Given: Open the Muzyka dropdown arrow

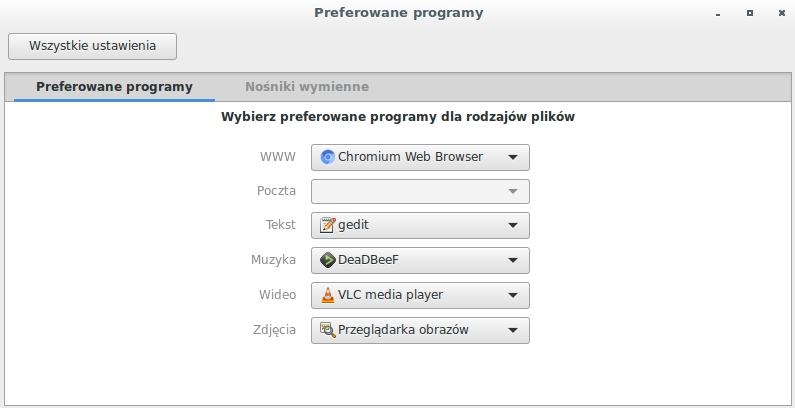Looking at the screenshot, I should (512, 261).
